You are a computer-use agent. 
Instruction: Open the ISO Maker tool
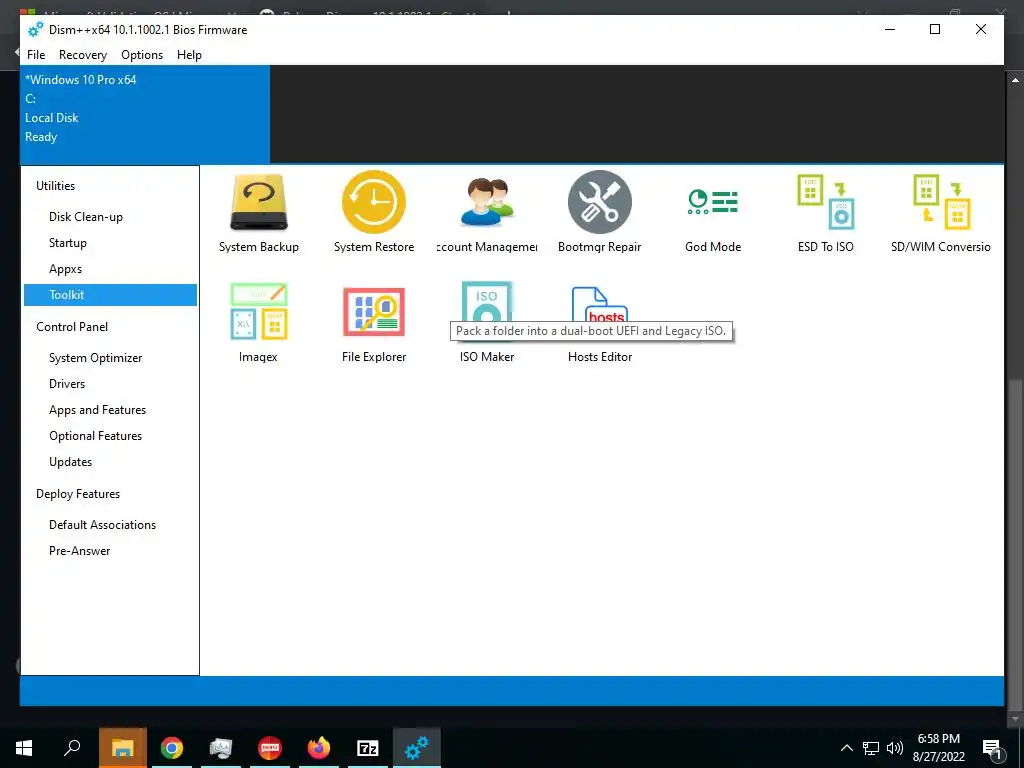(487, 322)
